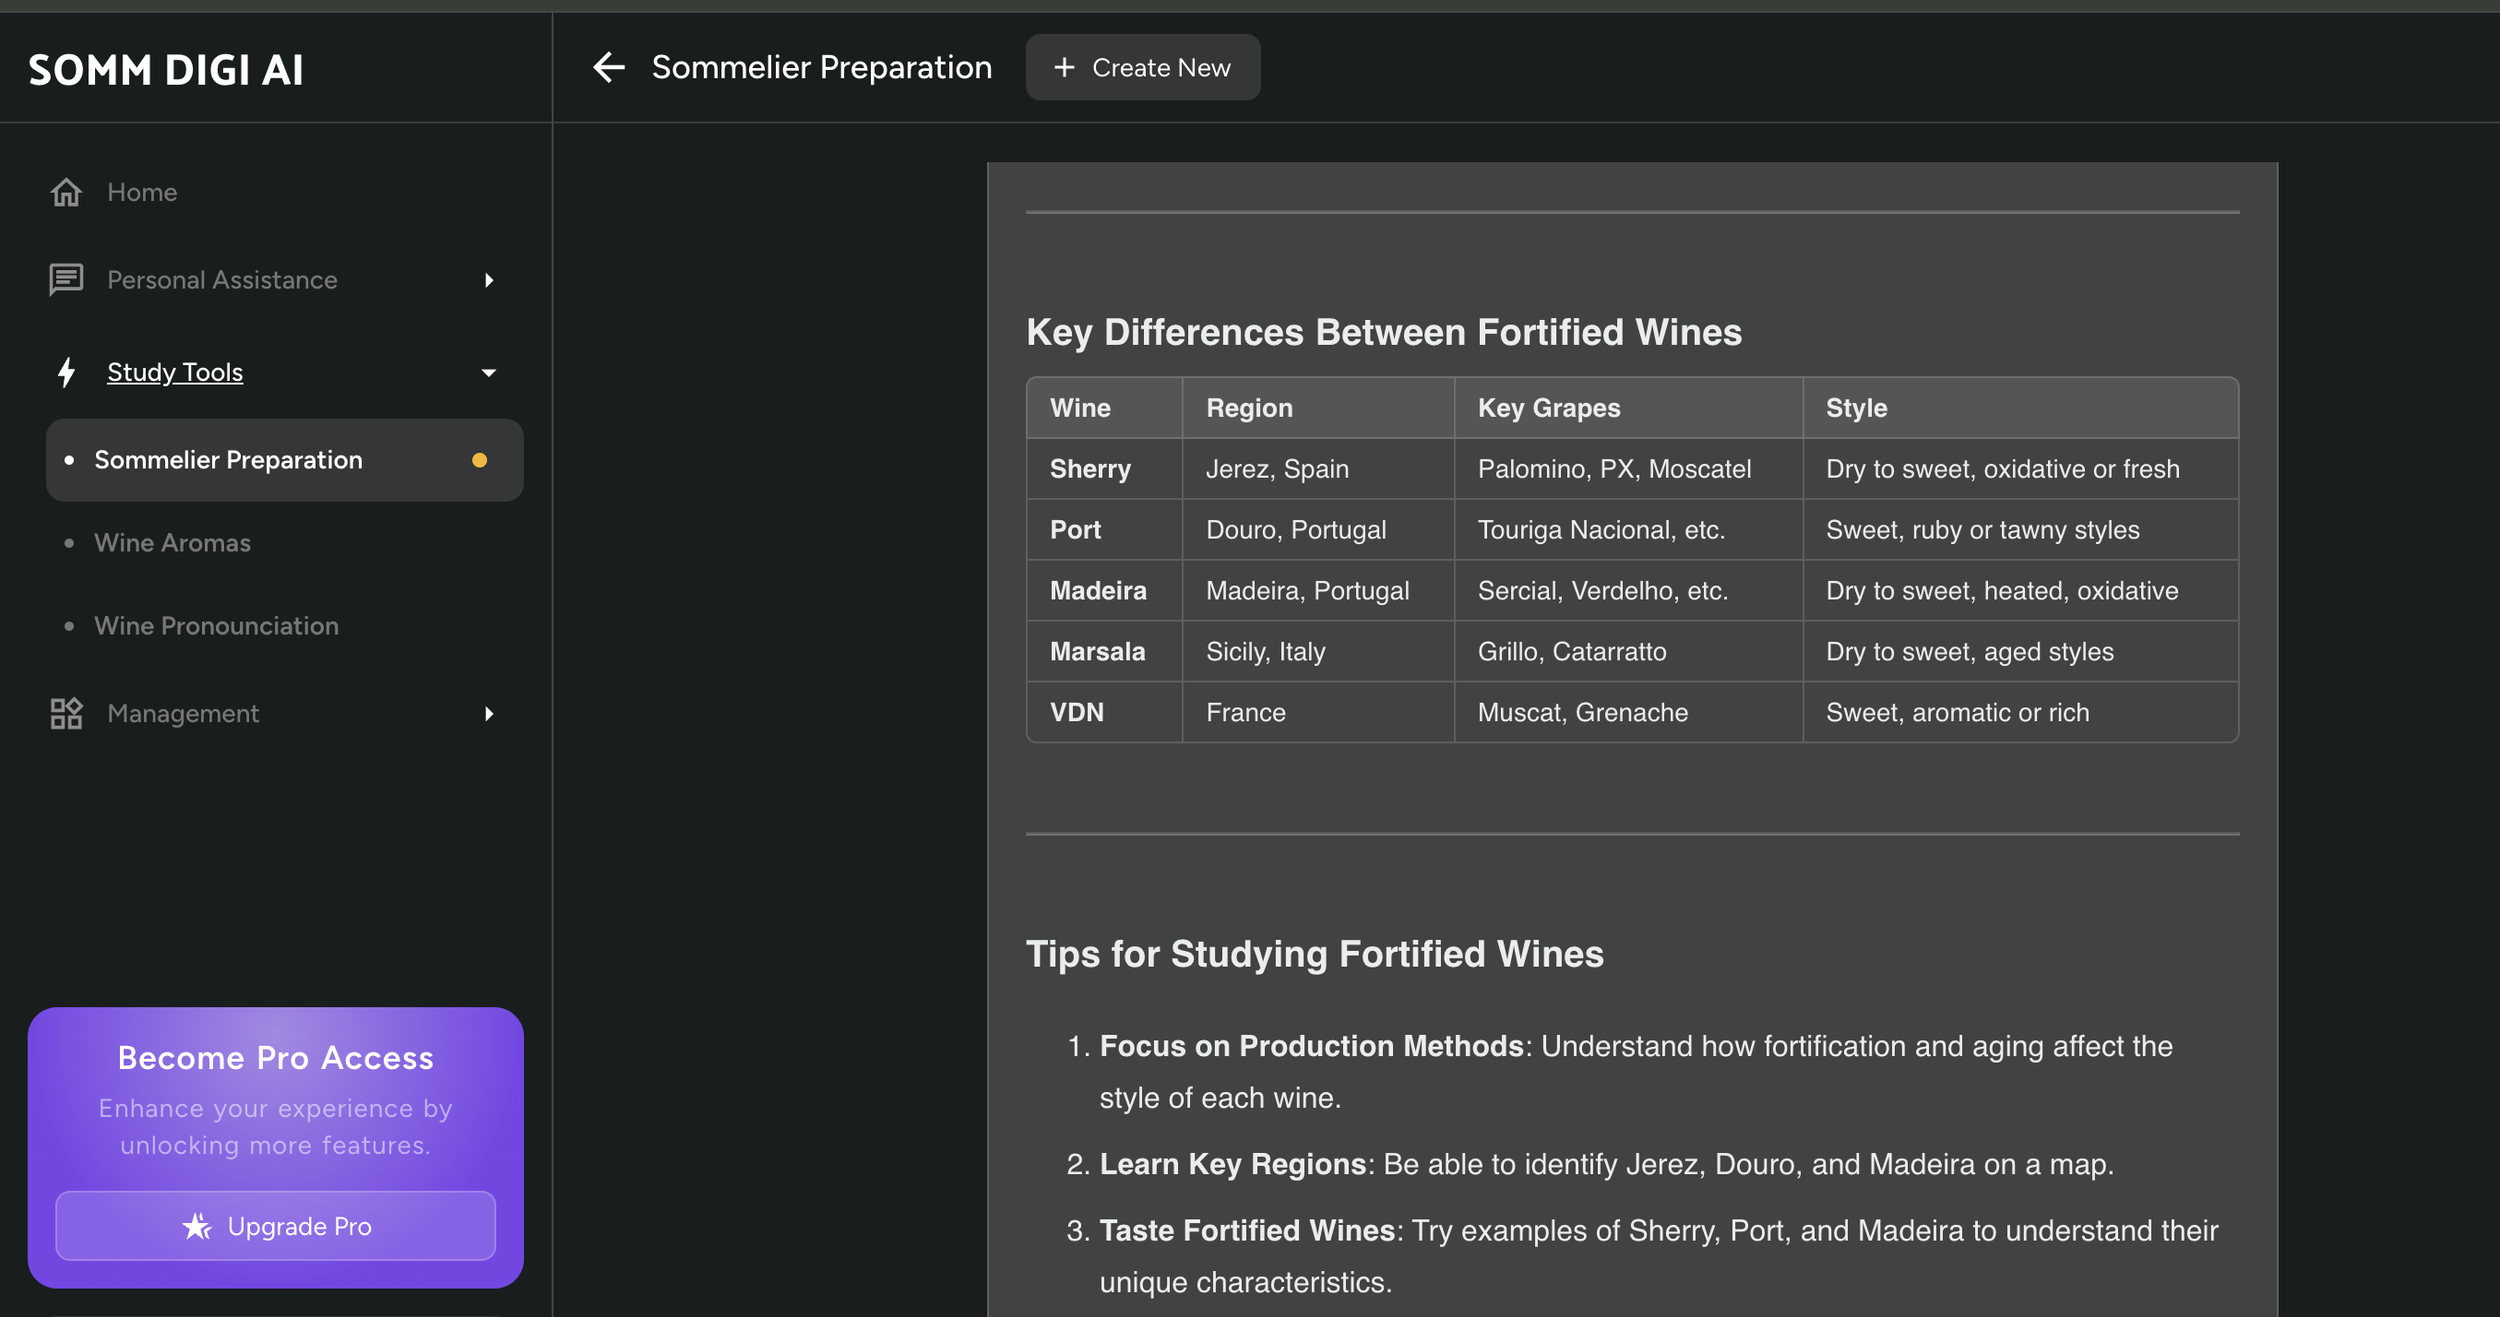2500x1317 pixels.
Task: Click the Home house icon
Action: [x=66, y=192]
